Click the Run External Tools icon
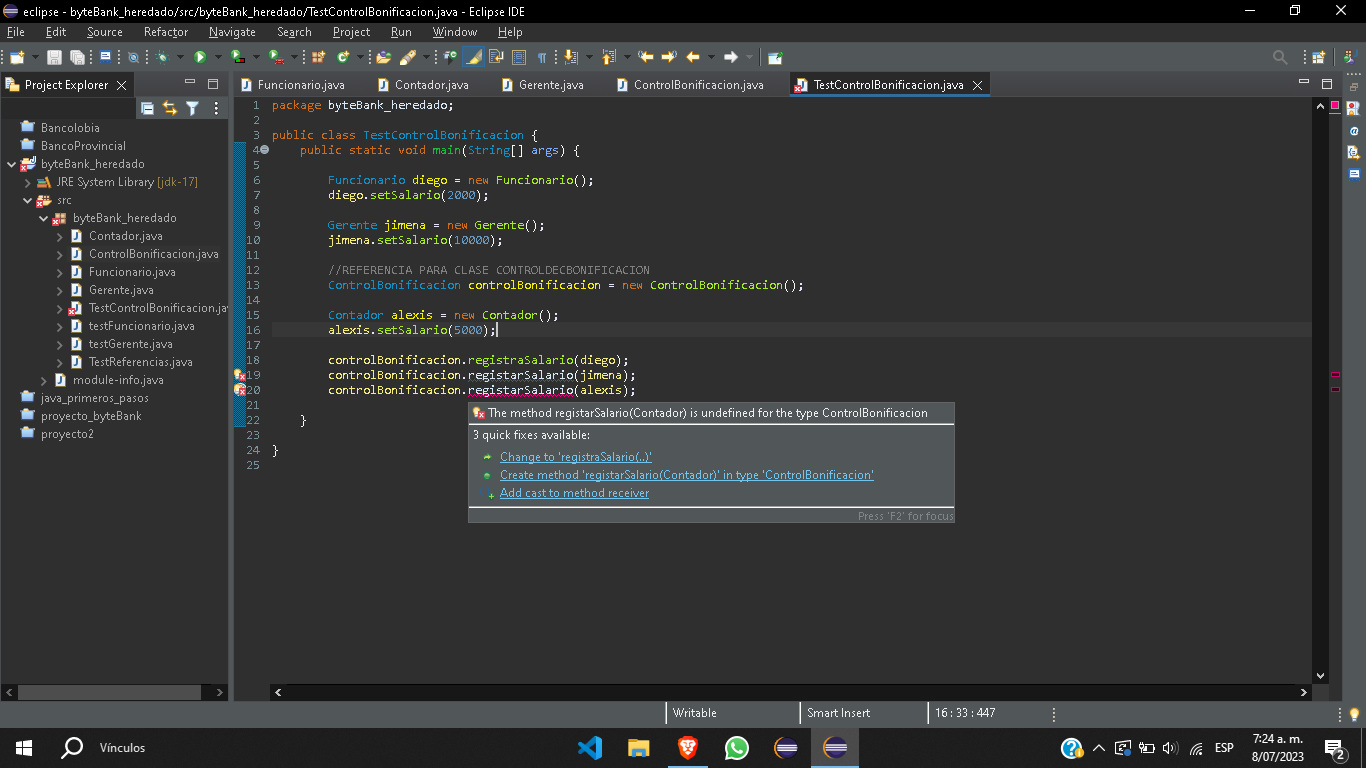Image resolution: width=1366 pixels, height=768 pixels. pyautogui.click(x=275, y=57)
